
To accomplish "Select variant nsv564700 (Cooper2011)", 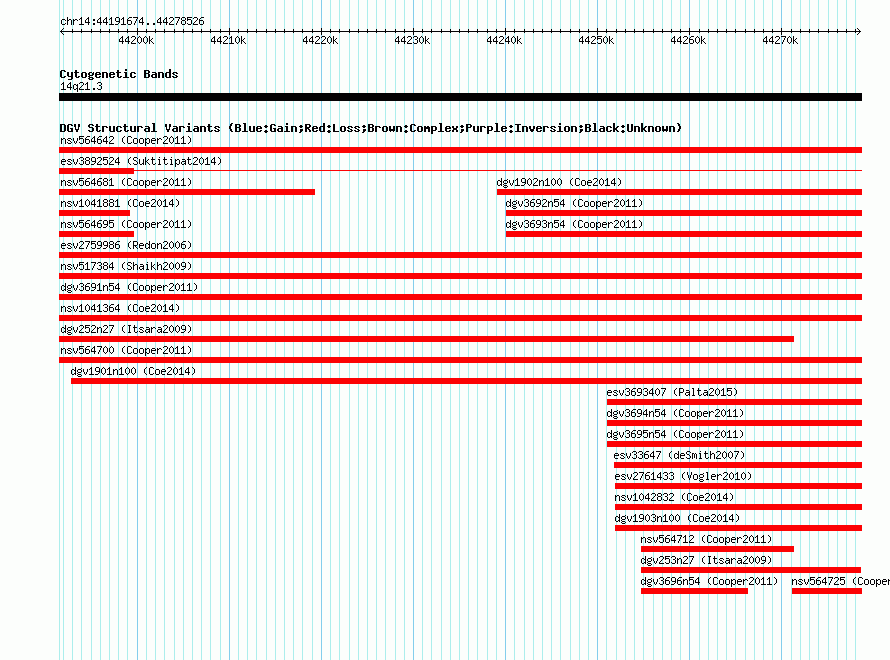I will pos(126,350).
